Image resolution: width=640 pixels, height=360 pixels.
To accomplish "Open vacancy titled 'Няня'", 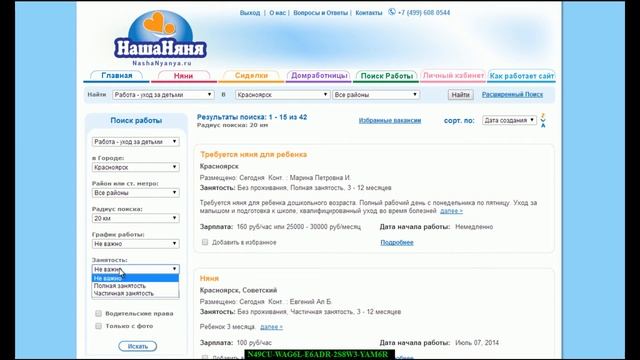I will pyautogui.click(x=209, y=278).
